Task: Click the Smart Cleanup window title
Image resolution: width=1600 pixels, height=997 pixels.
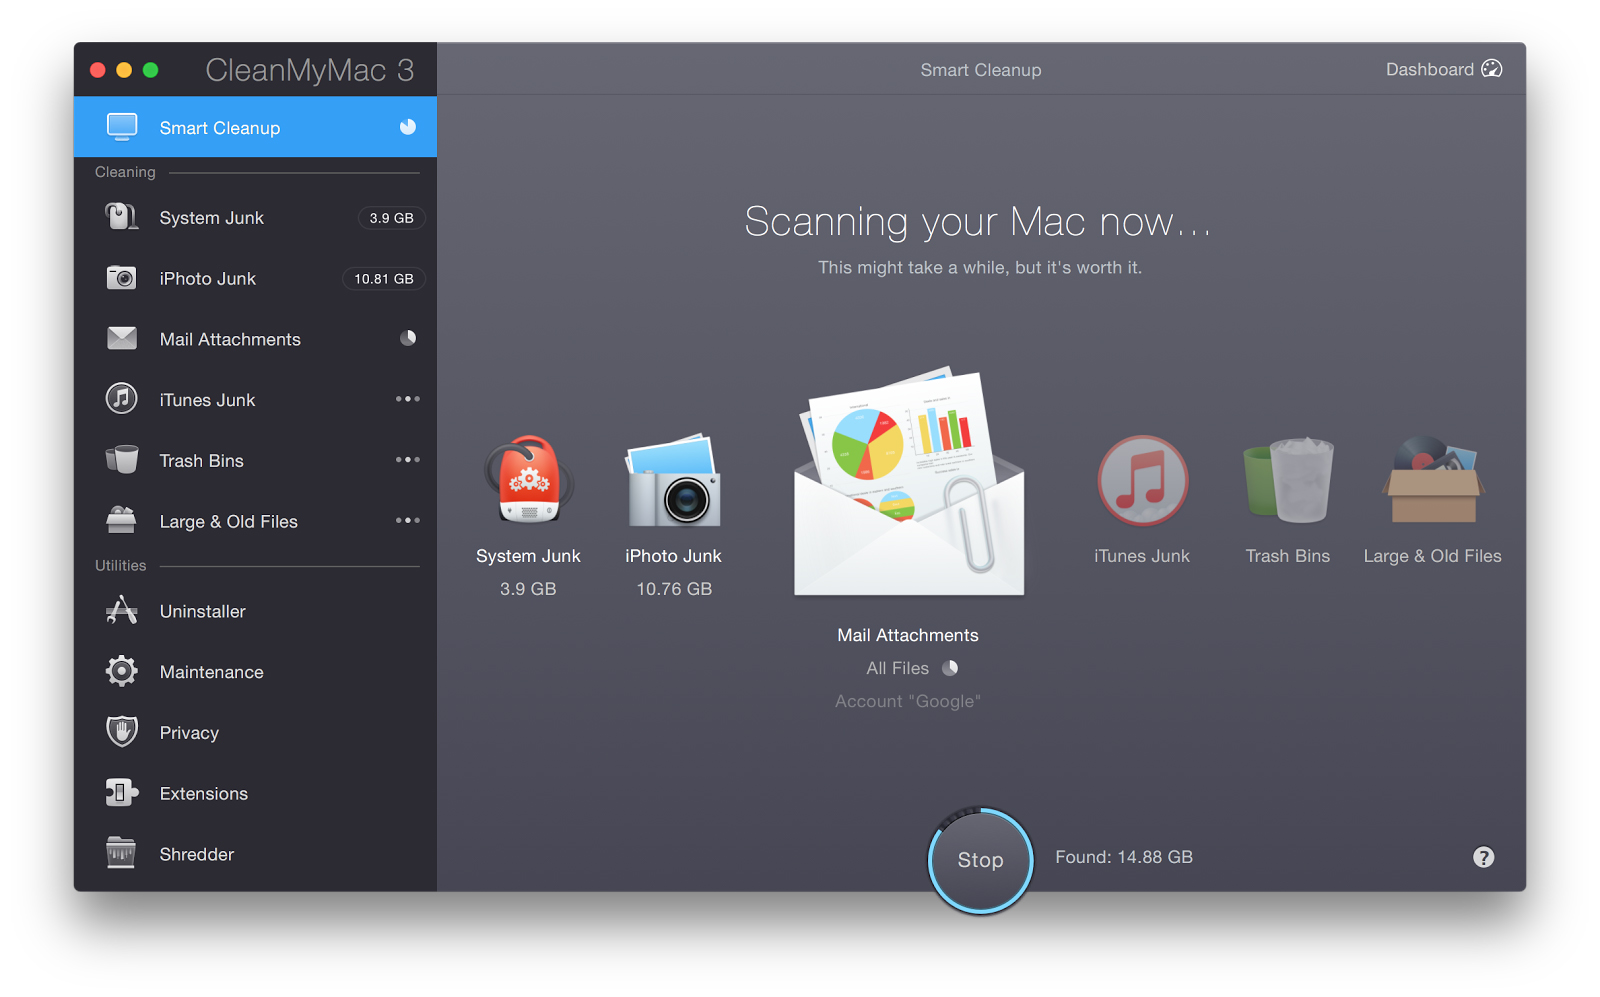Action: point(981,70)
